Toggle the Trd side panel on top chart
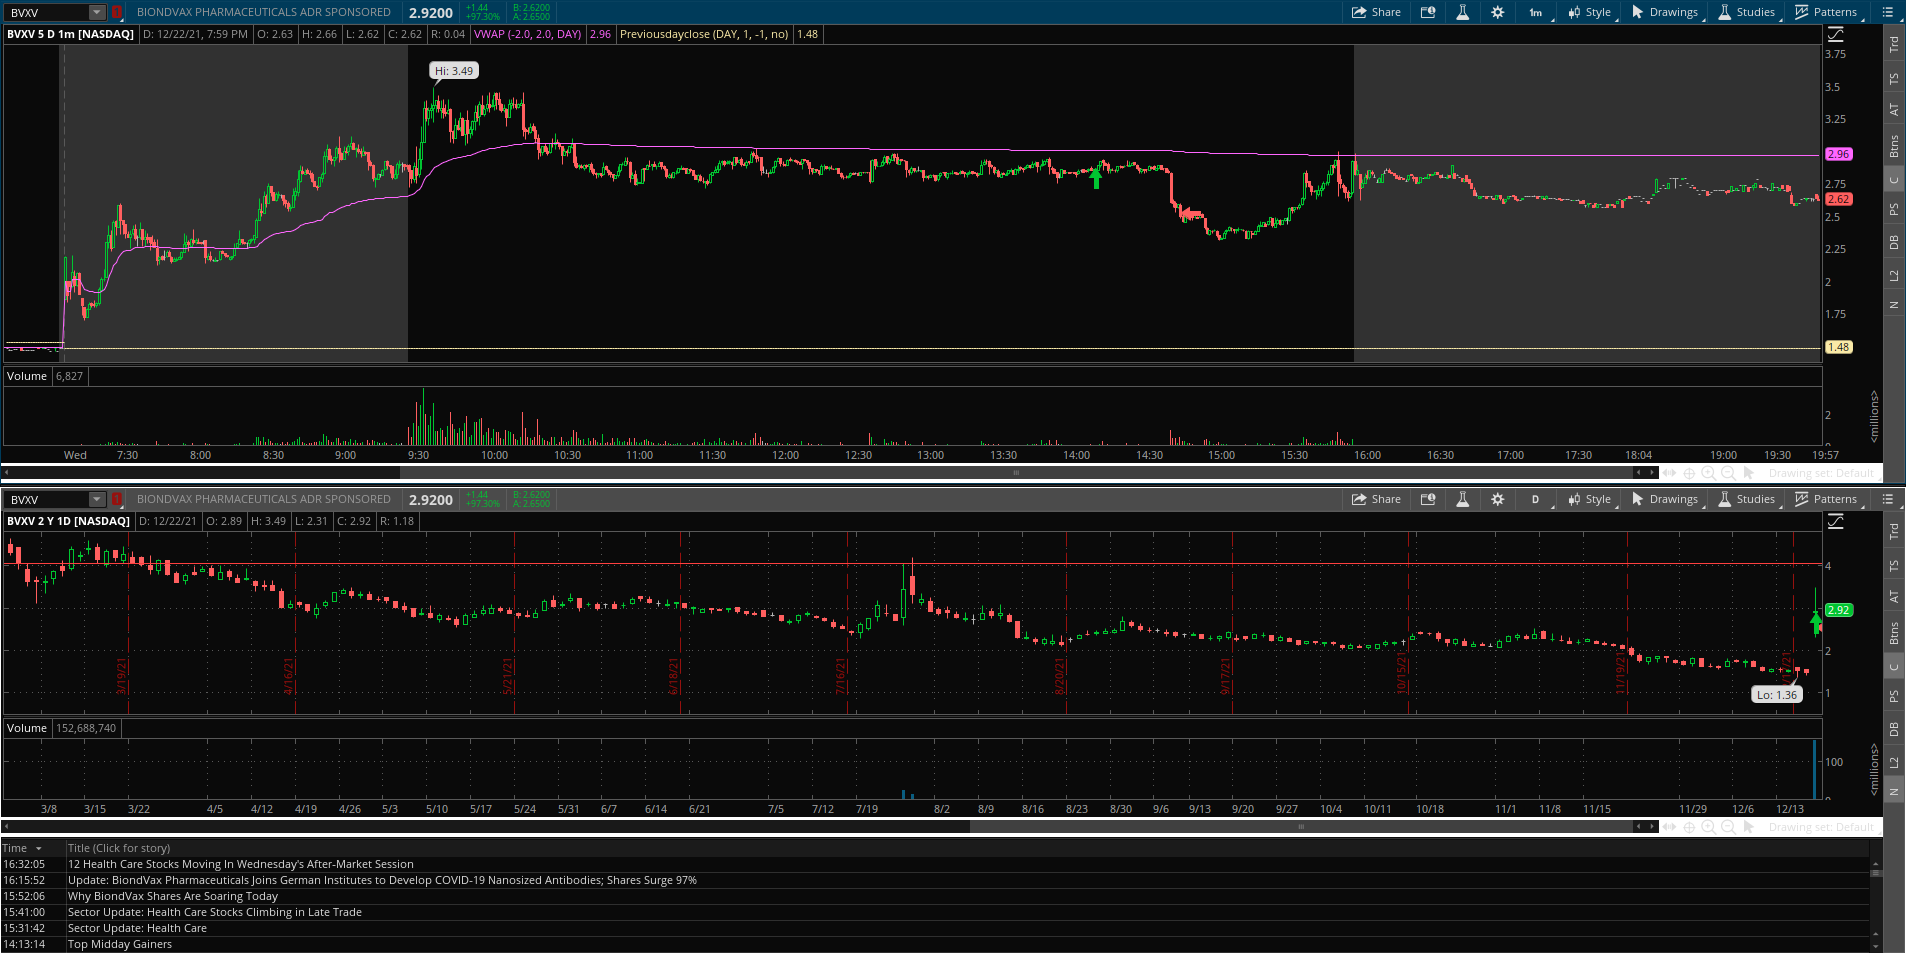 coord(1893,45)
